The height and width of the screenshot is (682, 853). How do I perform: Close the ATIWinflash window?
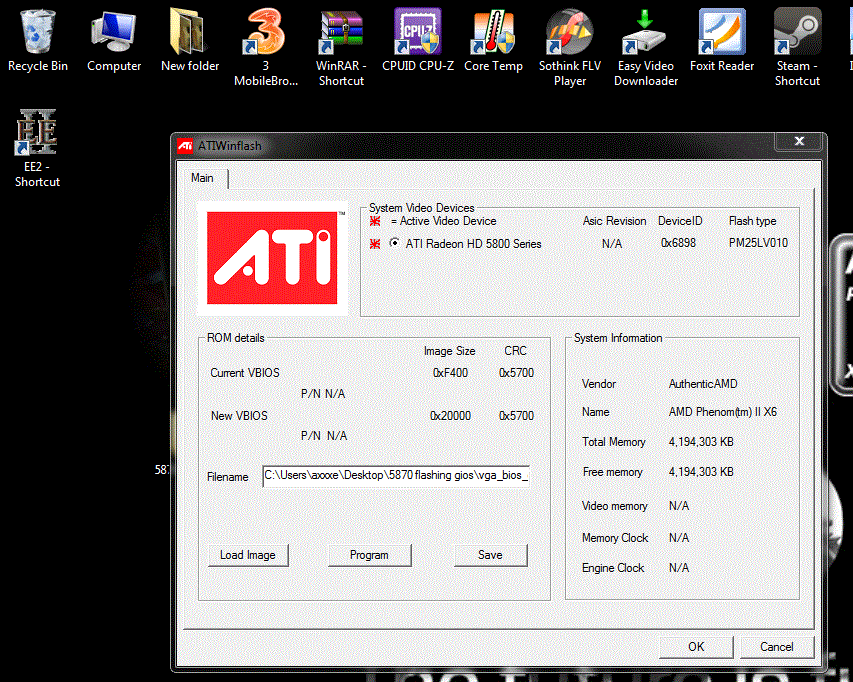click(x=799, y=141)
